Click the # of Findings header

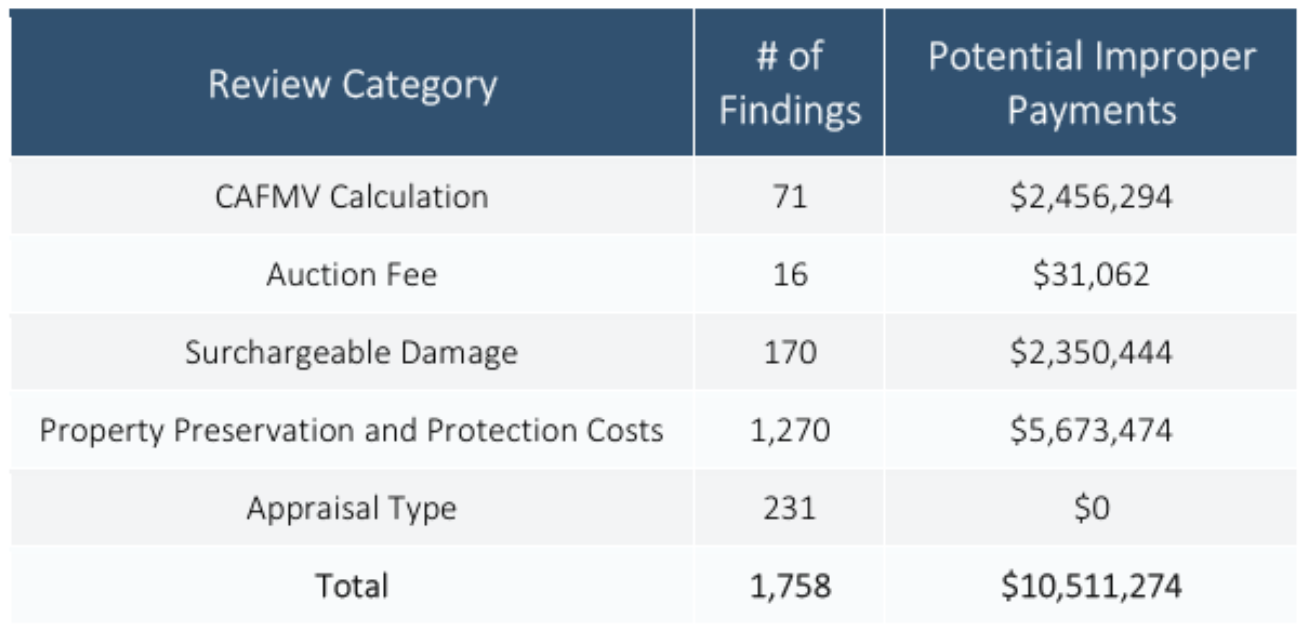(790, 83)
